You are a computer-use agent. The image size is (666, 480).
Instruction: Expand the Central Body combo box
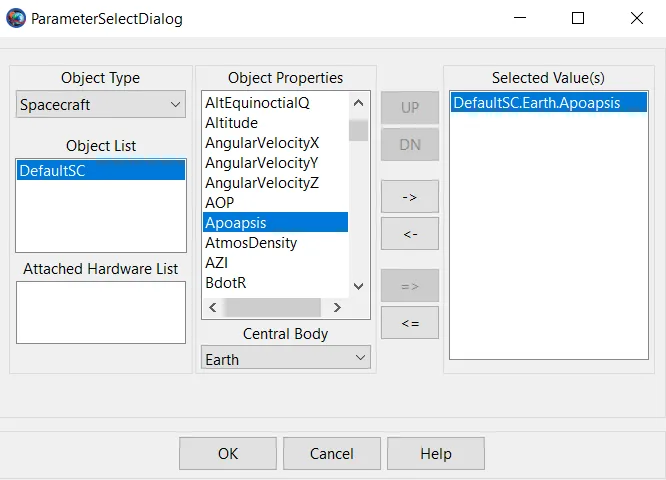[x=286, y=358]
